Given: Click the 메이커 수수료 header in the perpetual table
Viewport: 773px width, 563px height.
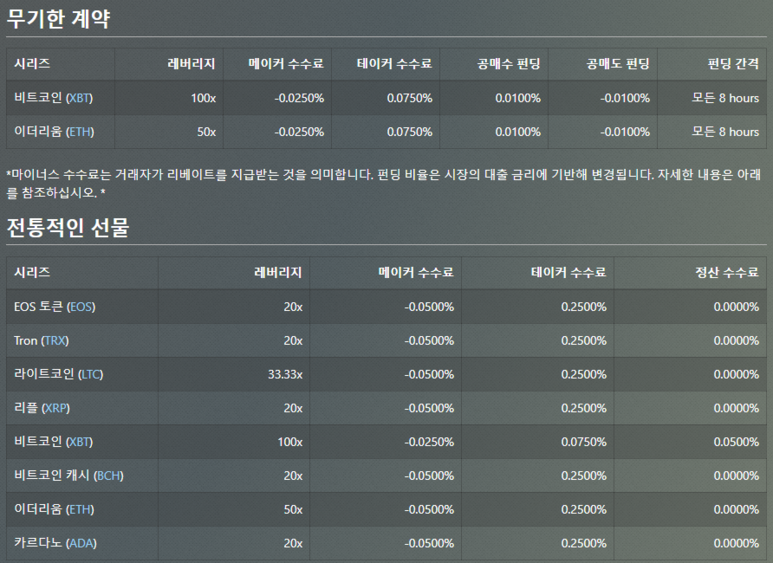Looking at the screenshot, I should 286,64.
